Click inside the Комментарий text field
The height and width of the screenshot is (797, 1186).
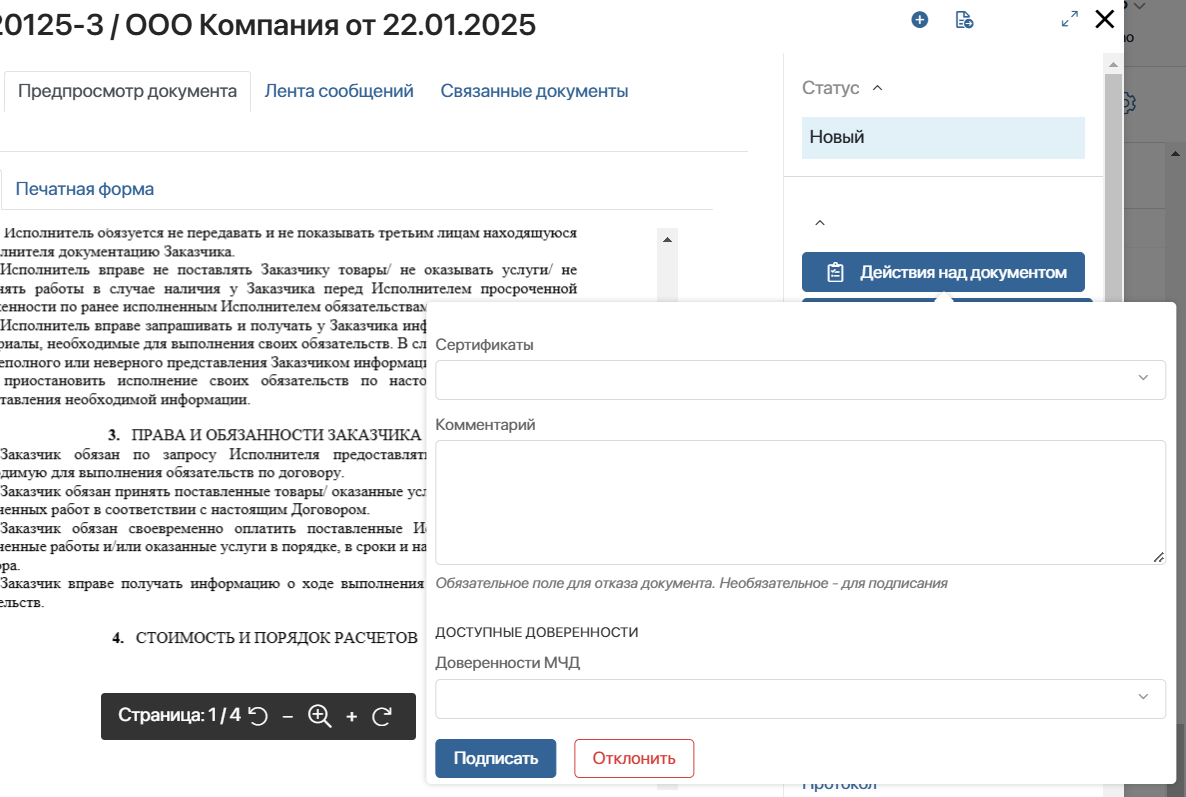point(800,500)
